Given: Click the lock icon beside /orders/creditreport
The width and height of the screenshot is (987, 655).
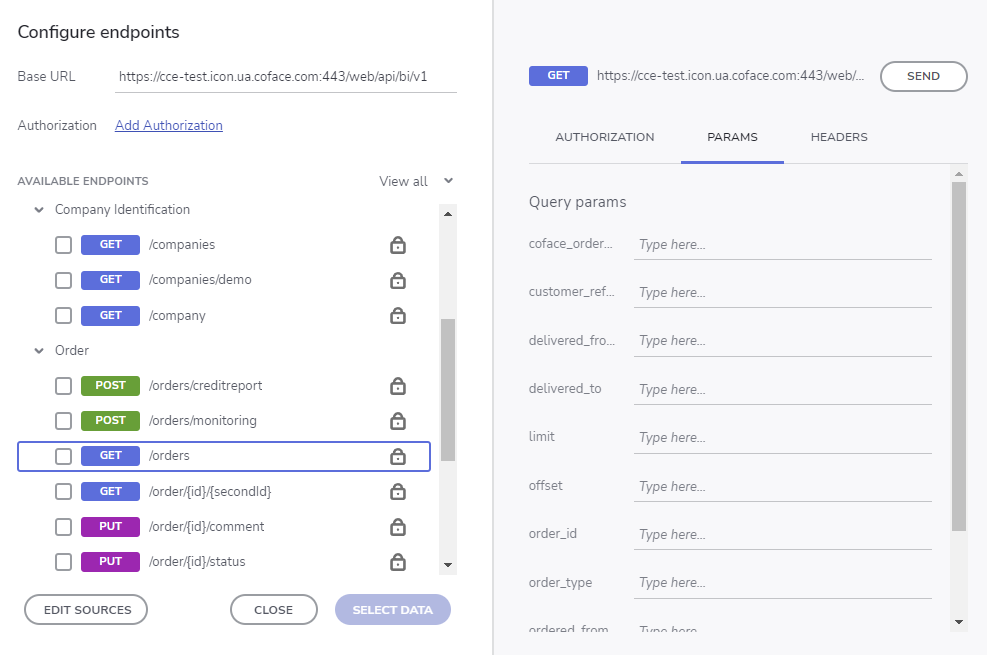Looking at the screenshot, I should point(397,386).
